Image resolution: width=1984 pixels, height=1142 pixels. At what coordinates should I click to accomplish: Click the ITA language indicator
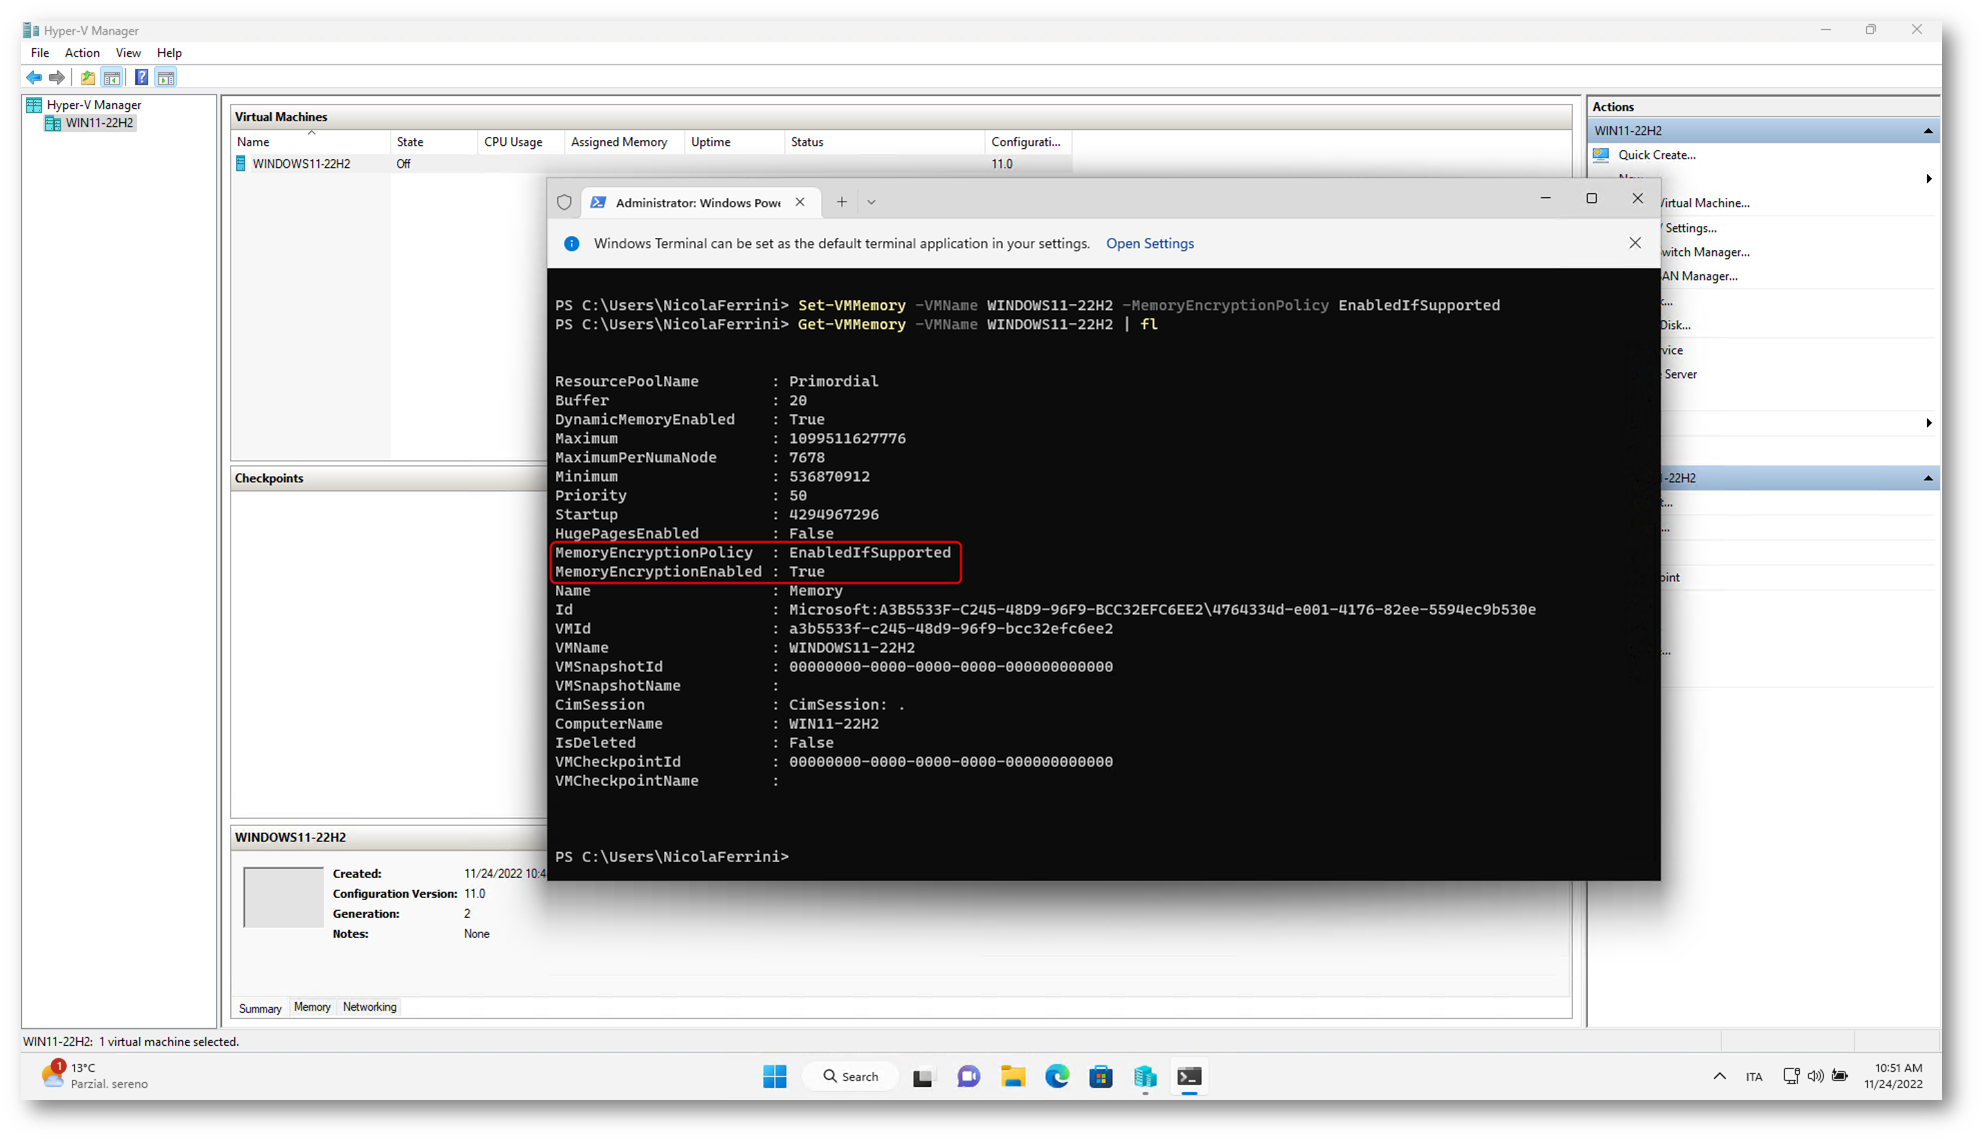click(x=1754, y=1077)
